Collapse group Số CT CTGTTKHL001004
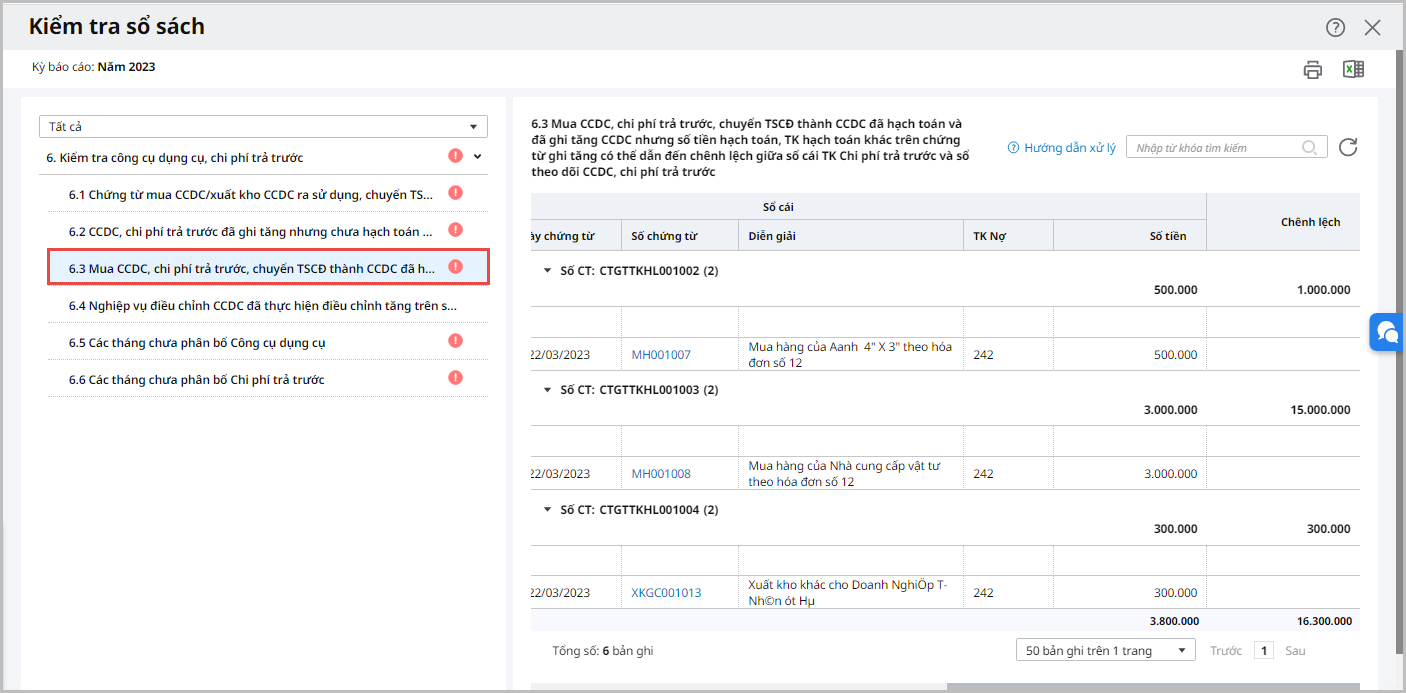1406x693 pixels. [x=547, y=509]
